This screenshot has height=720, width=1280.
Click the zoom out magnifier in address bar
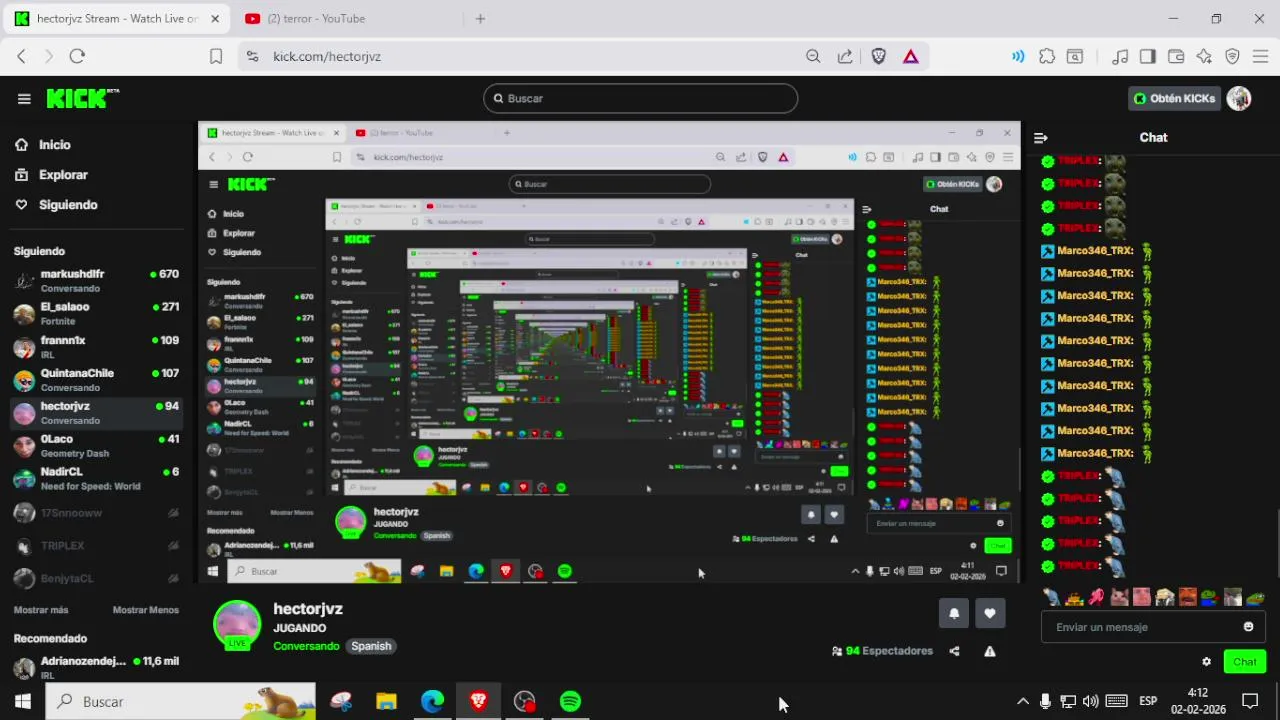tap(813, 57)
